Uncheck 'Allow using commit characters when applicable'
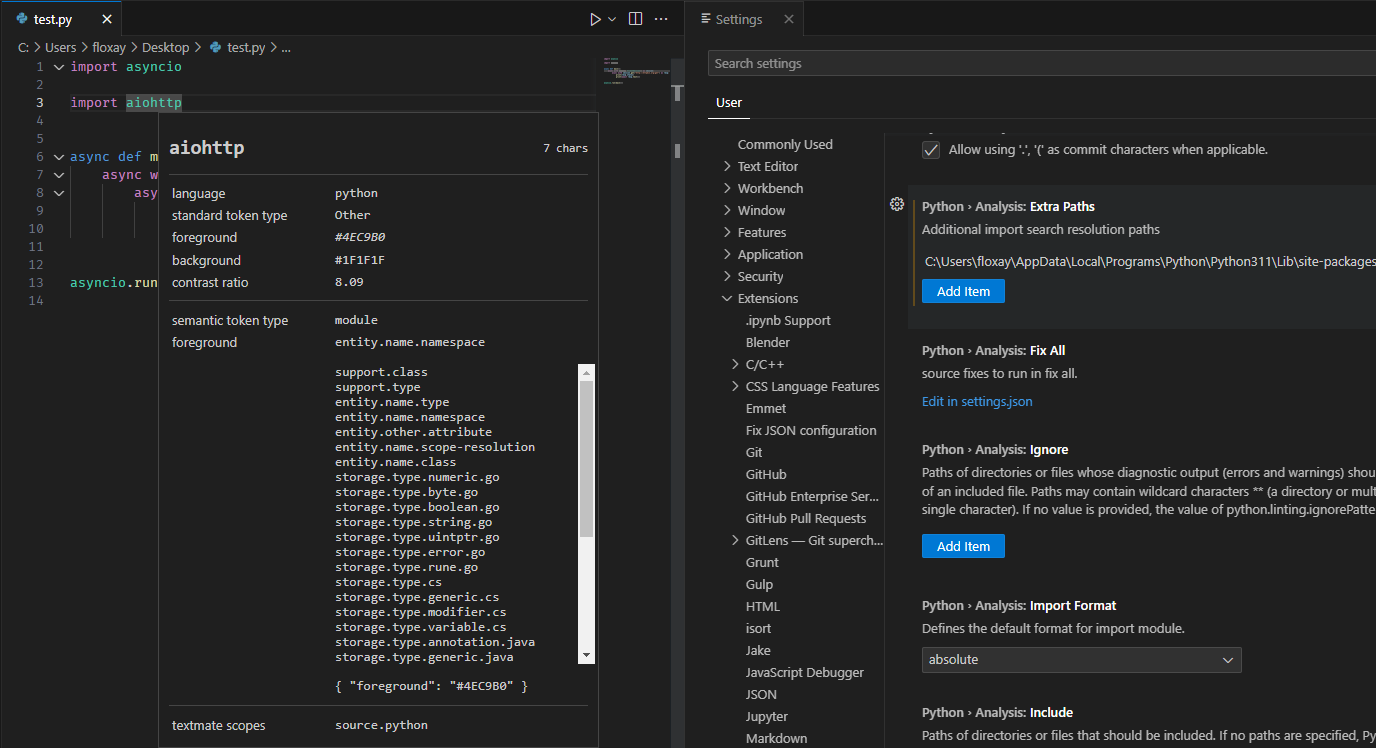Viewport: 1376px width, 748px height. [x=931, y=149]
